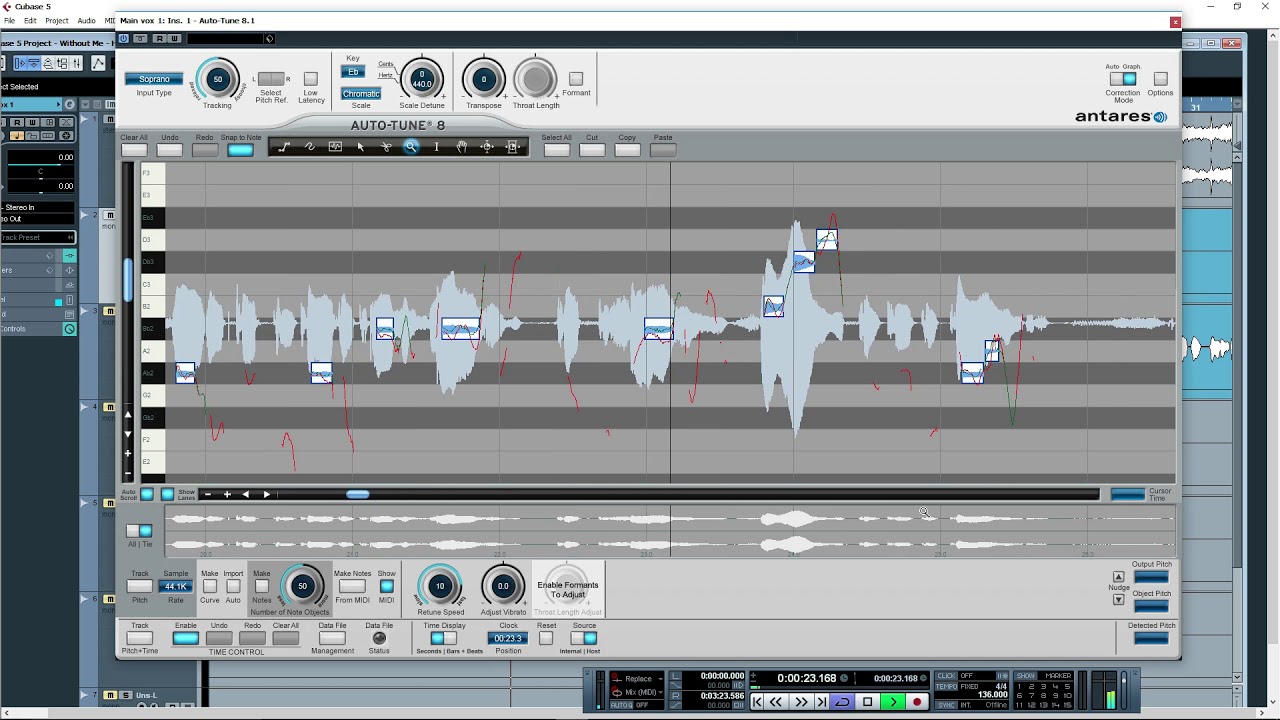Viewport: 1280px width, 720px height.
Task: Nudge pitch down with the down arrow
Action: [x=1119, y=599]
